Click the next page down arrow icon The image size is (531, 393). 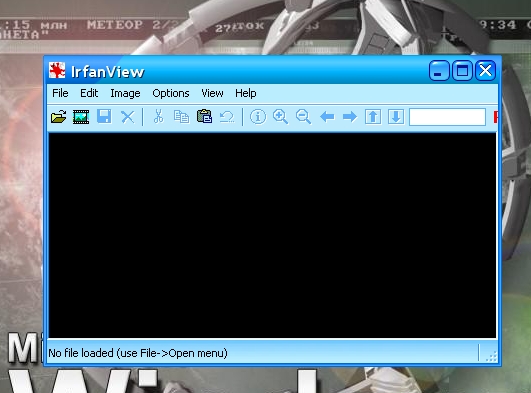click(396, 117)
